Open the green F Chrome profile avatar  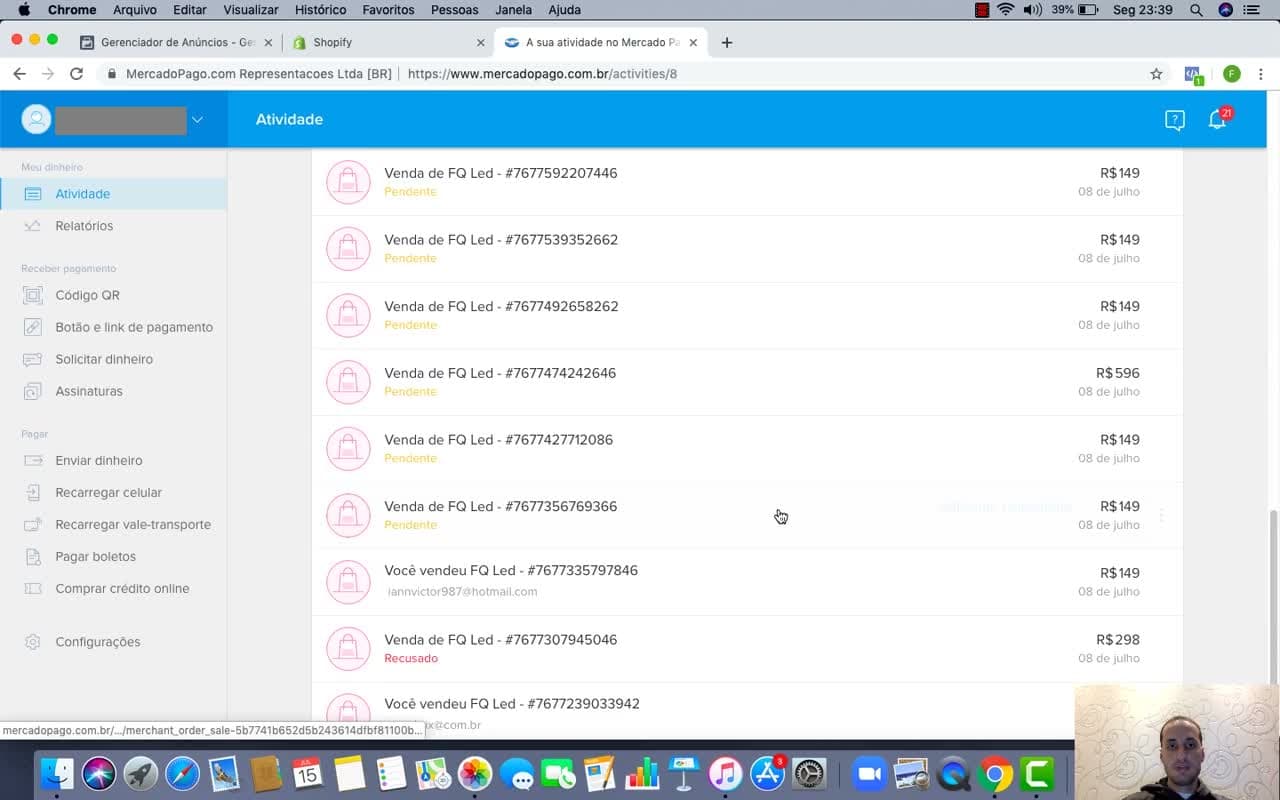pos(1232,74)
